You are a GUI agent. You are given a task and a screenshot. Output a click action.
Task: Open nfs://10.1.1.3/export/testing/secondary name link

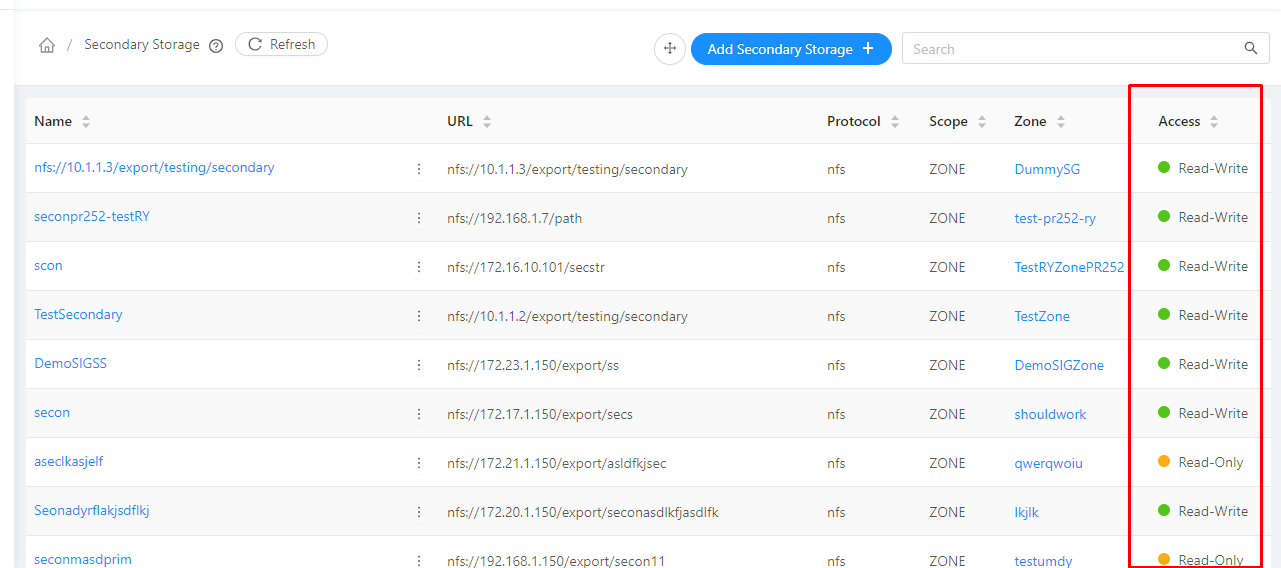[x=154, y=167]
